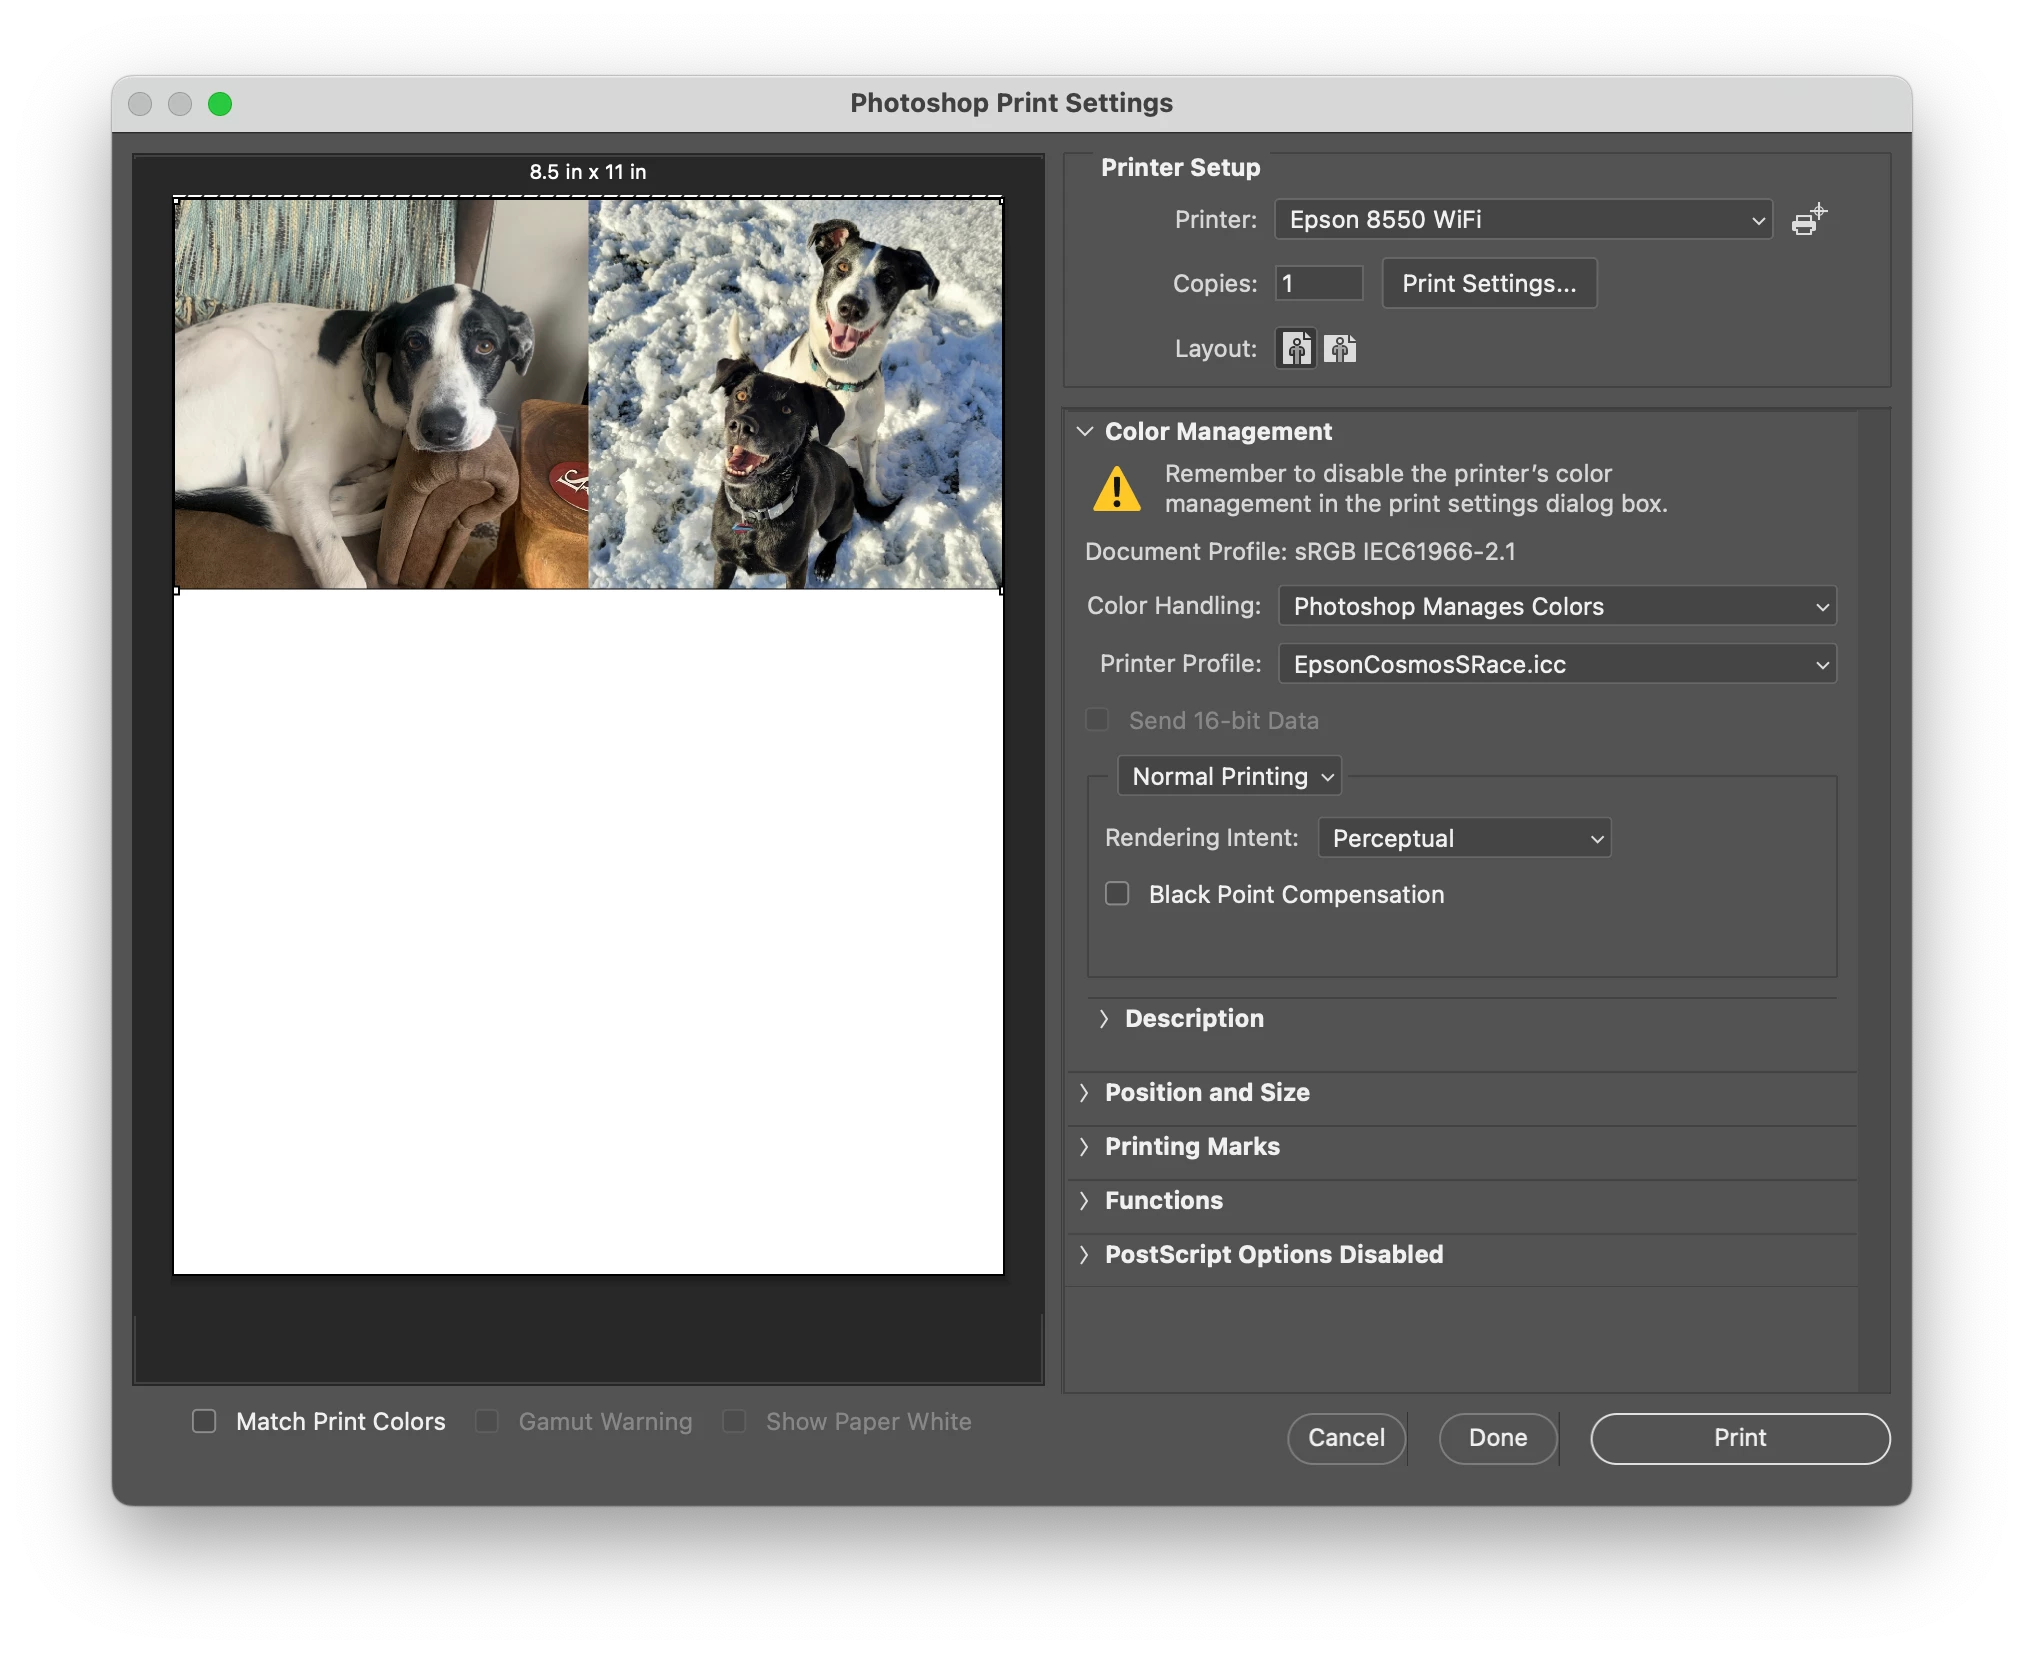Image resolution: width=2024 pixels, height=1654 pixels.
Task: Open the Printer selection dropdown
Action: (x=1522, y=220)
